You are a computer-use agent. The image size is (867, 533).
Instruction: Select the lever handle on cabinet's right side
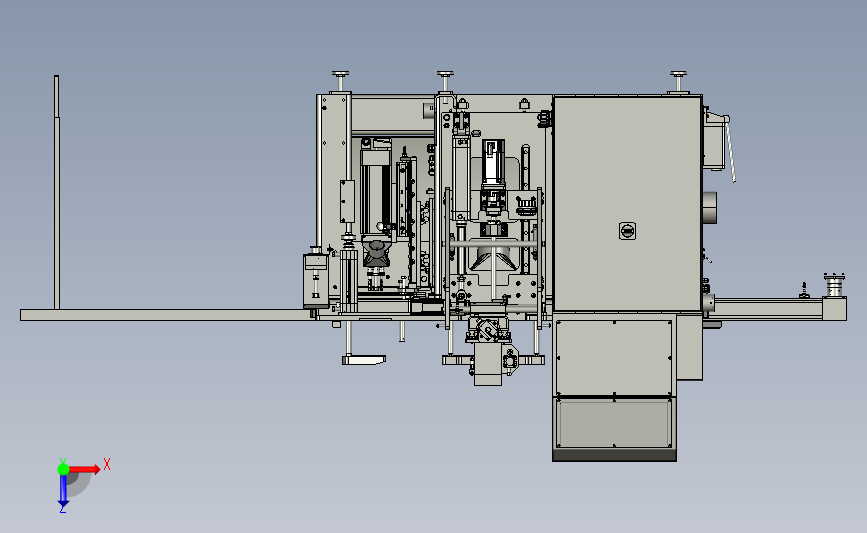729,148
